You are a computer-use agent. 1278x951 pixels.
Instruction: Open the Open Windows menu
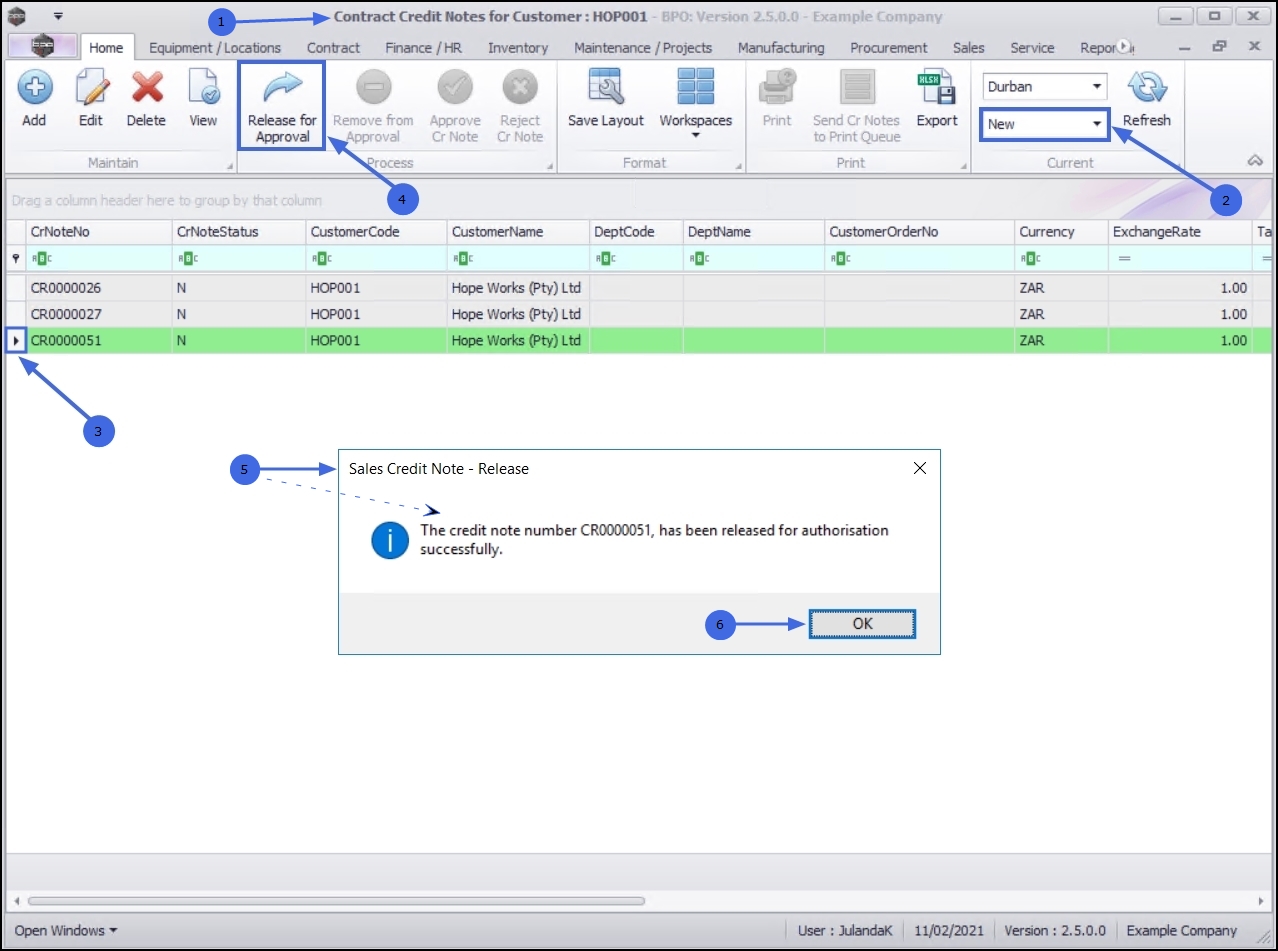[65, 930]
